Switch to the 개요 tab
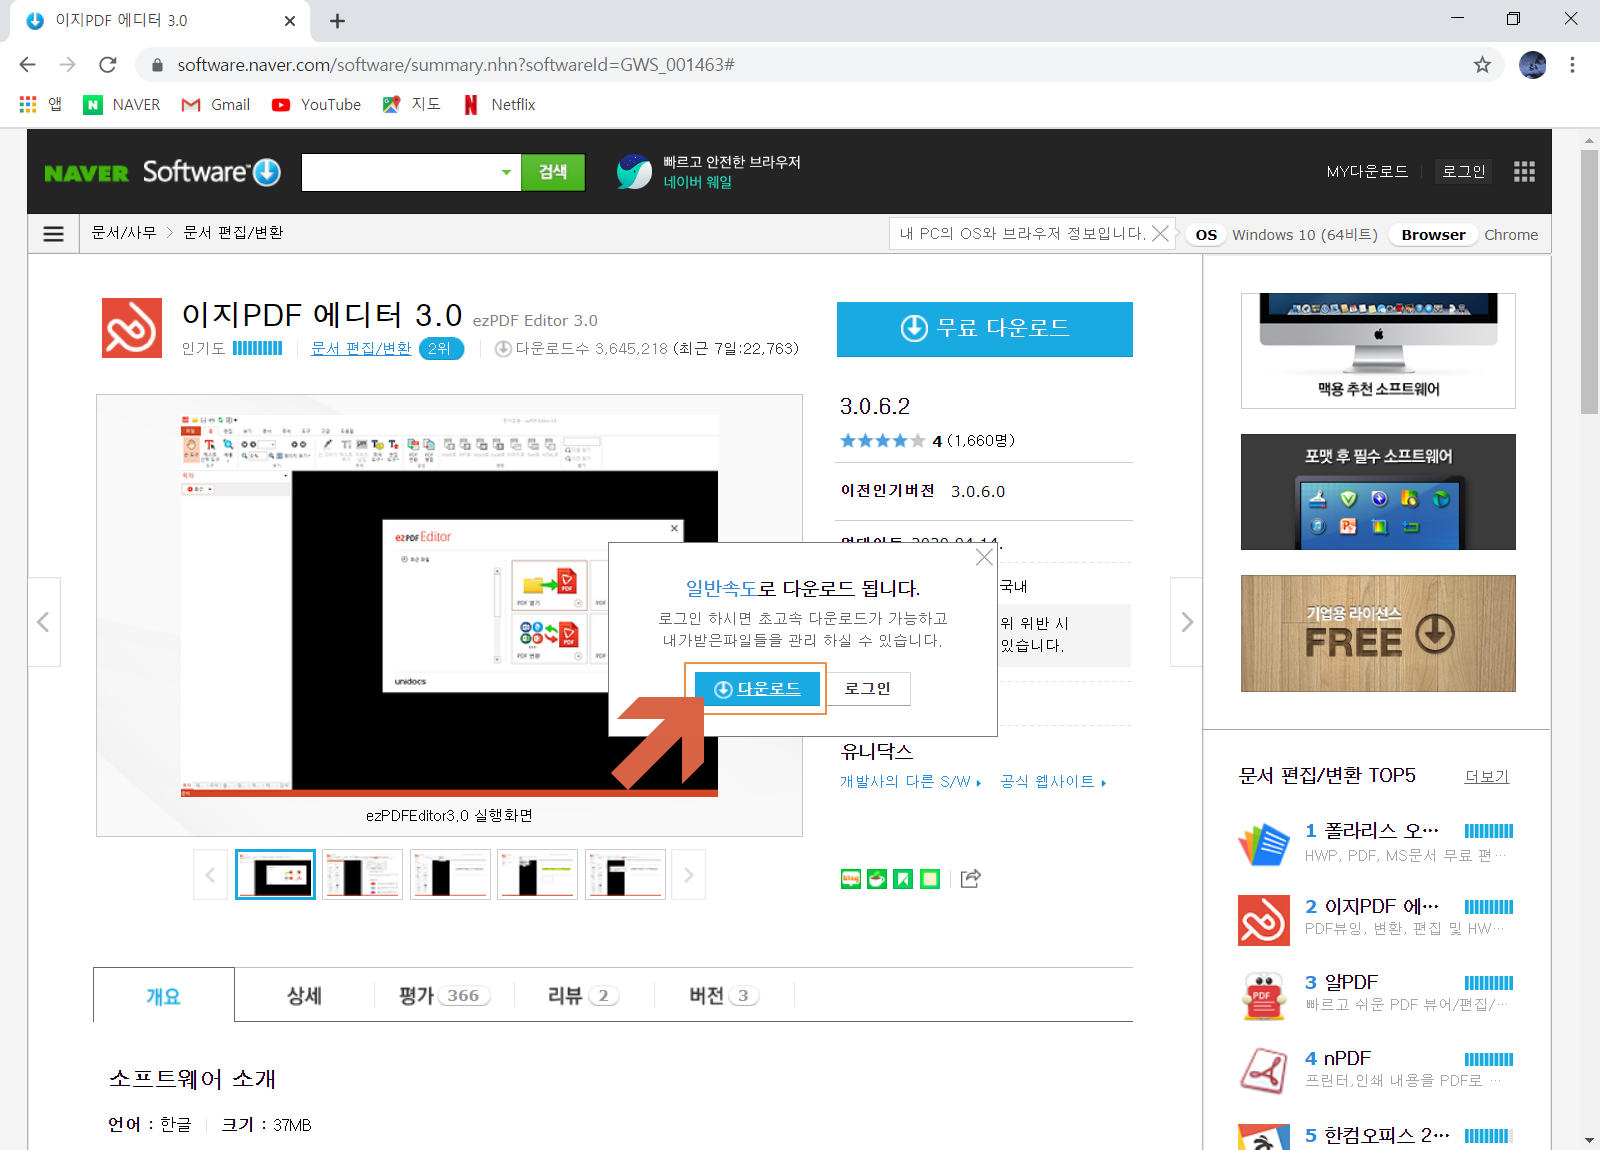This screenshot has height=1150, width=1600. (x=164, y=995)
